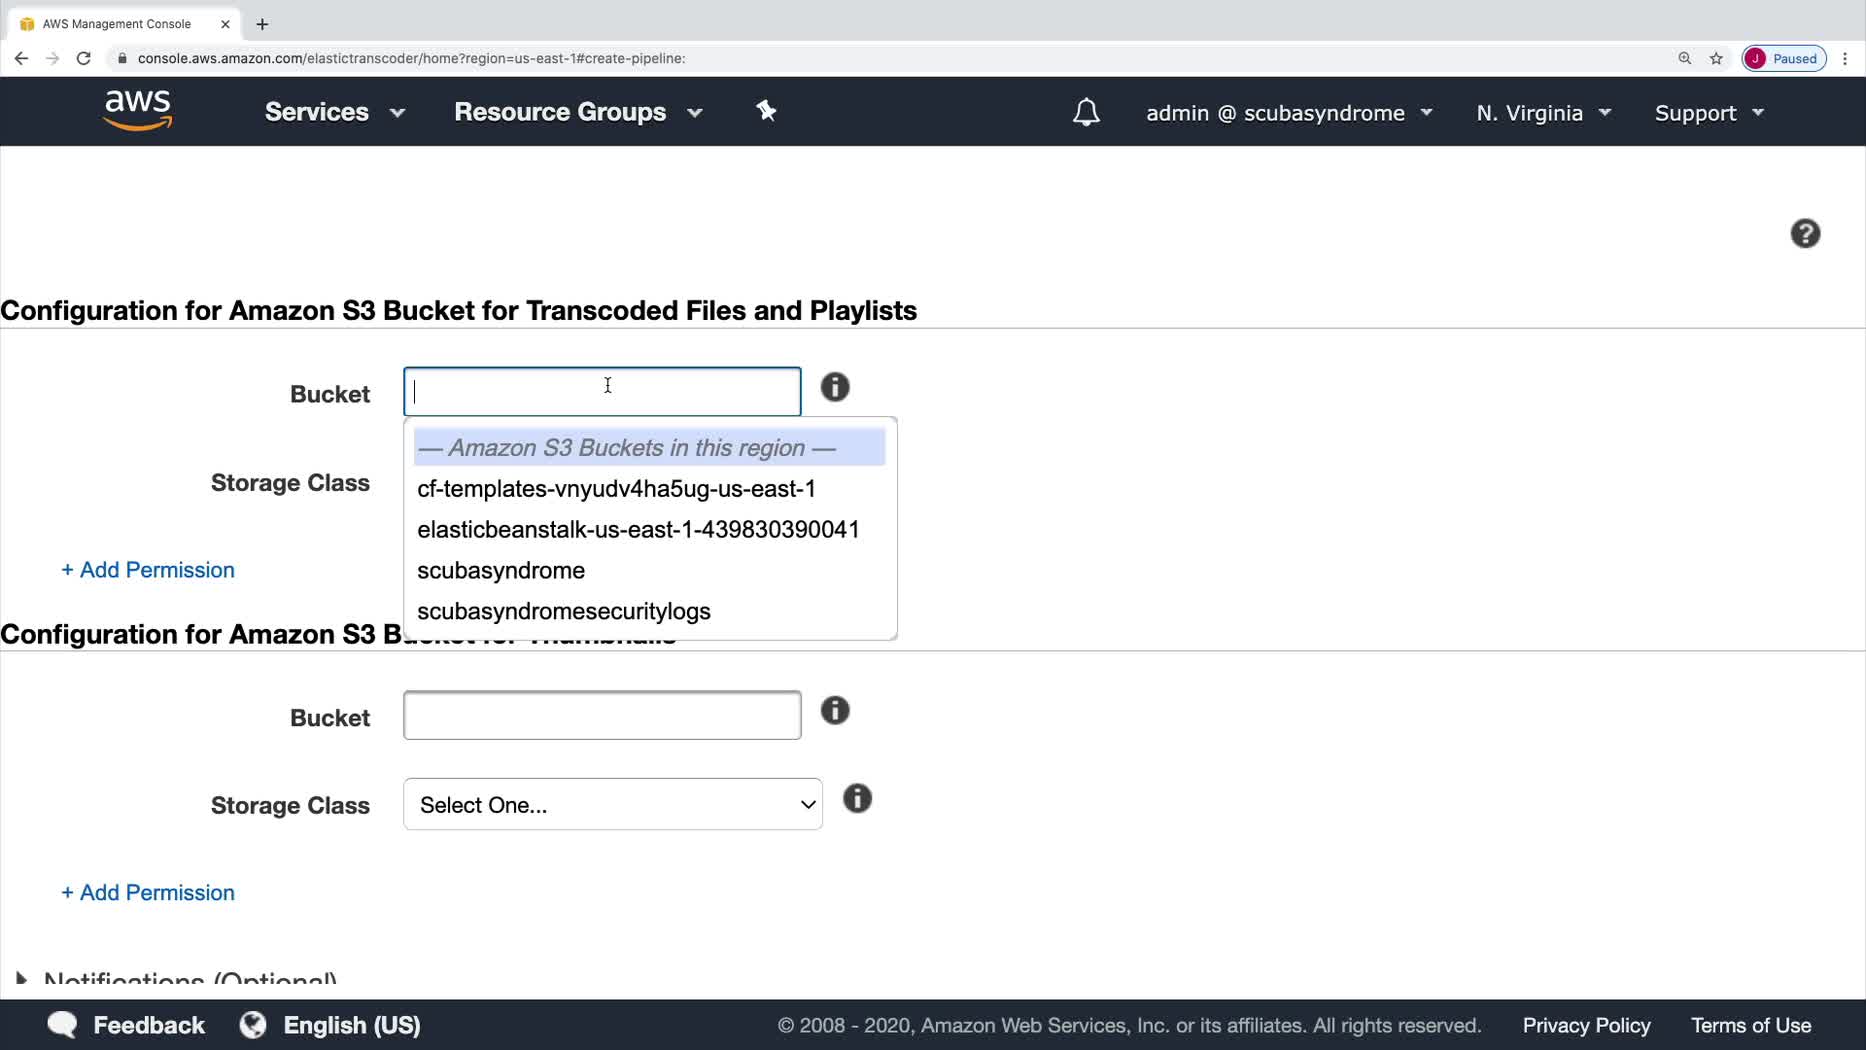Click the AWS logo home icon
The height and width of the screenshot is (1050, 1866).
pyautogui.click(x=138, y=110)
